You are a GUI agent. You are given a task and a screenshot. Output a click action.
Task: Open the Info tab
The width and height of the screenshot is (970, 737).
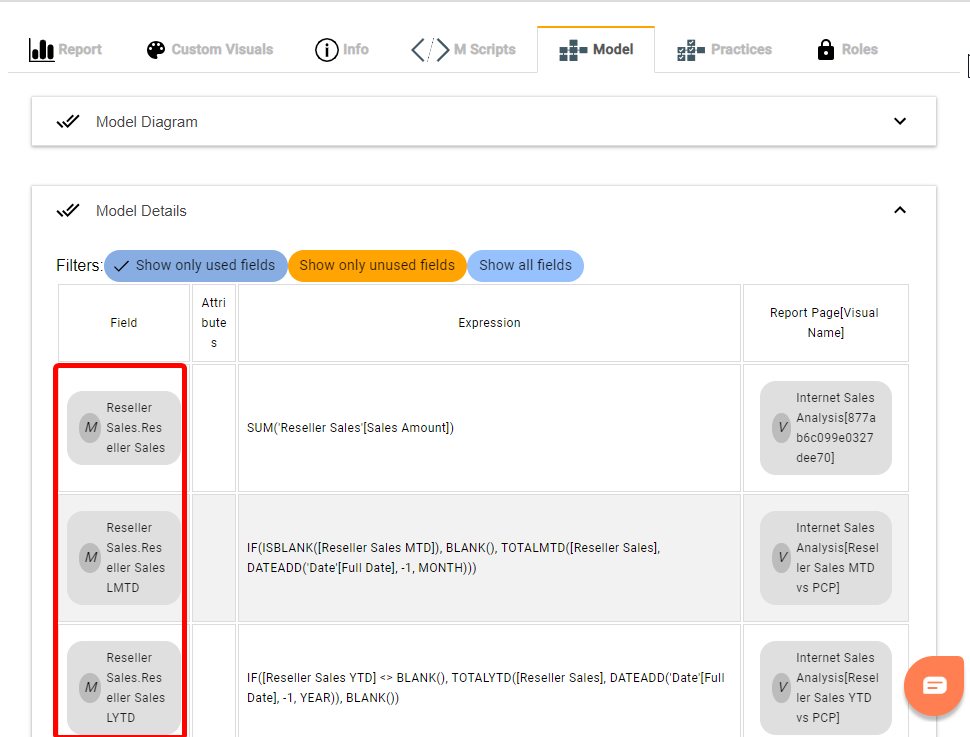(x=341, y=50)
